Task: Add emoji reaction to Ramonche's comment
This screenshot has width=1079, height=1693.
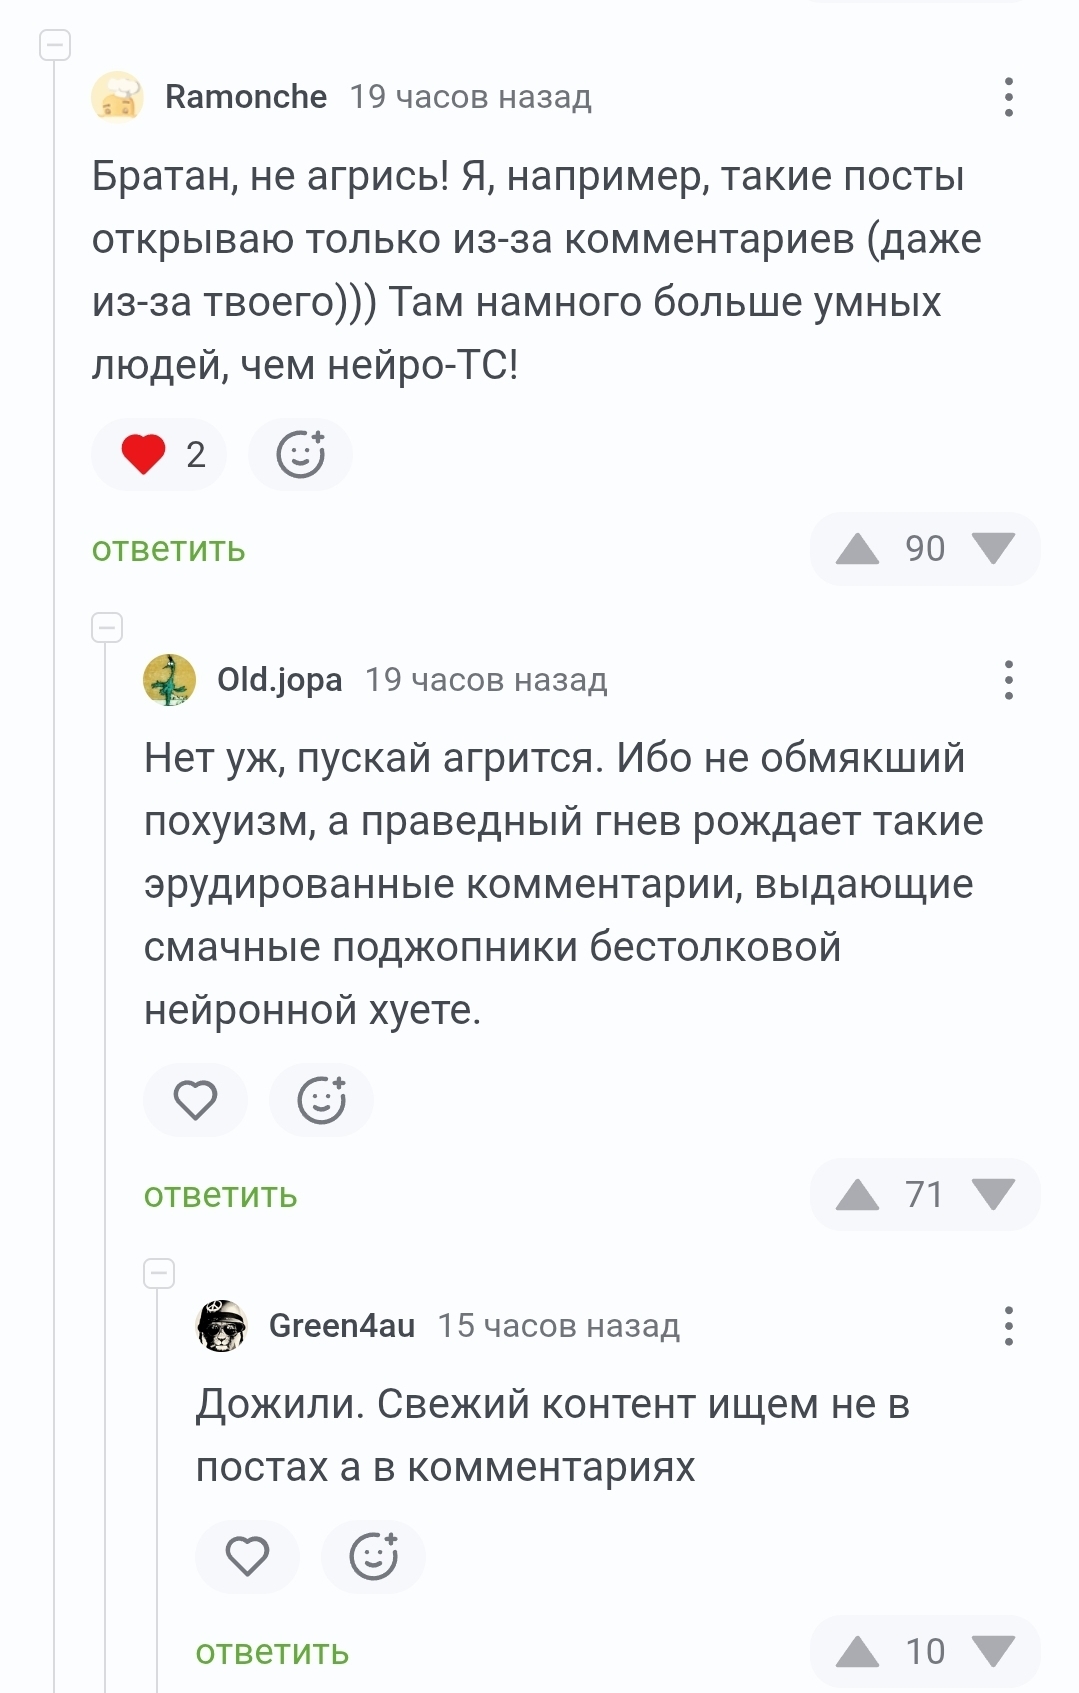Action: (300, 455)
